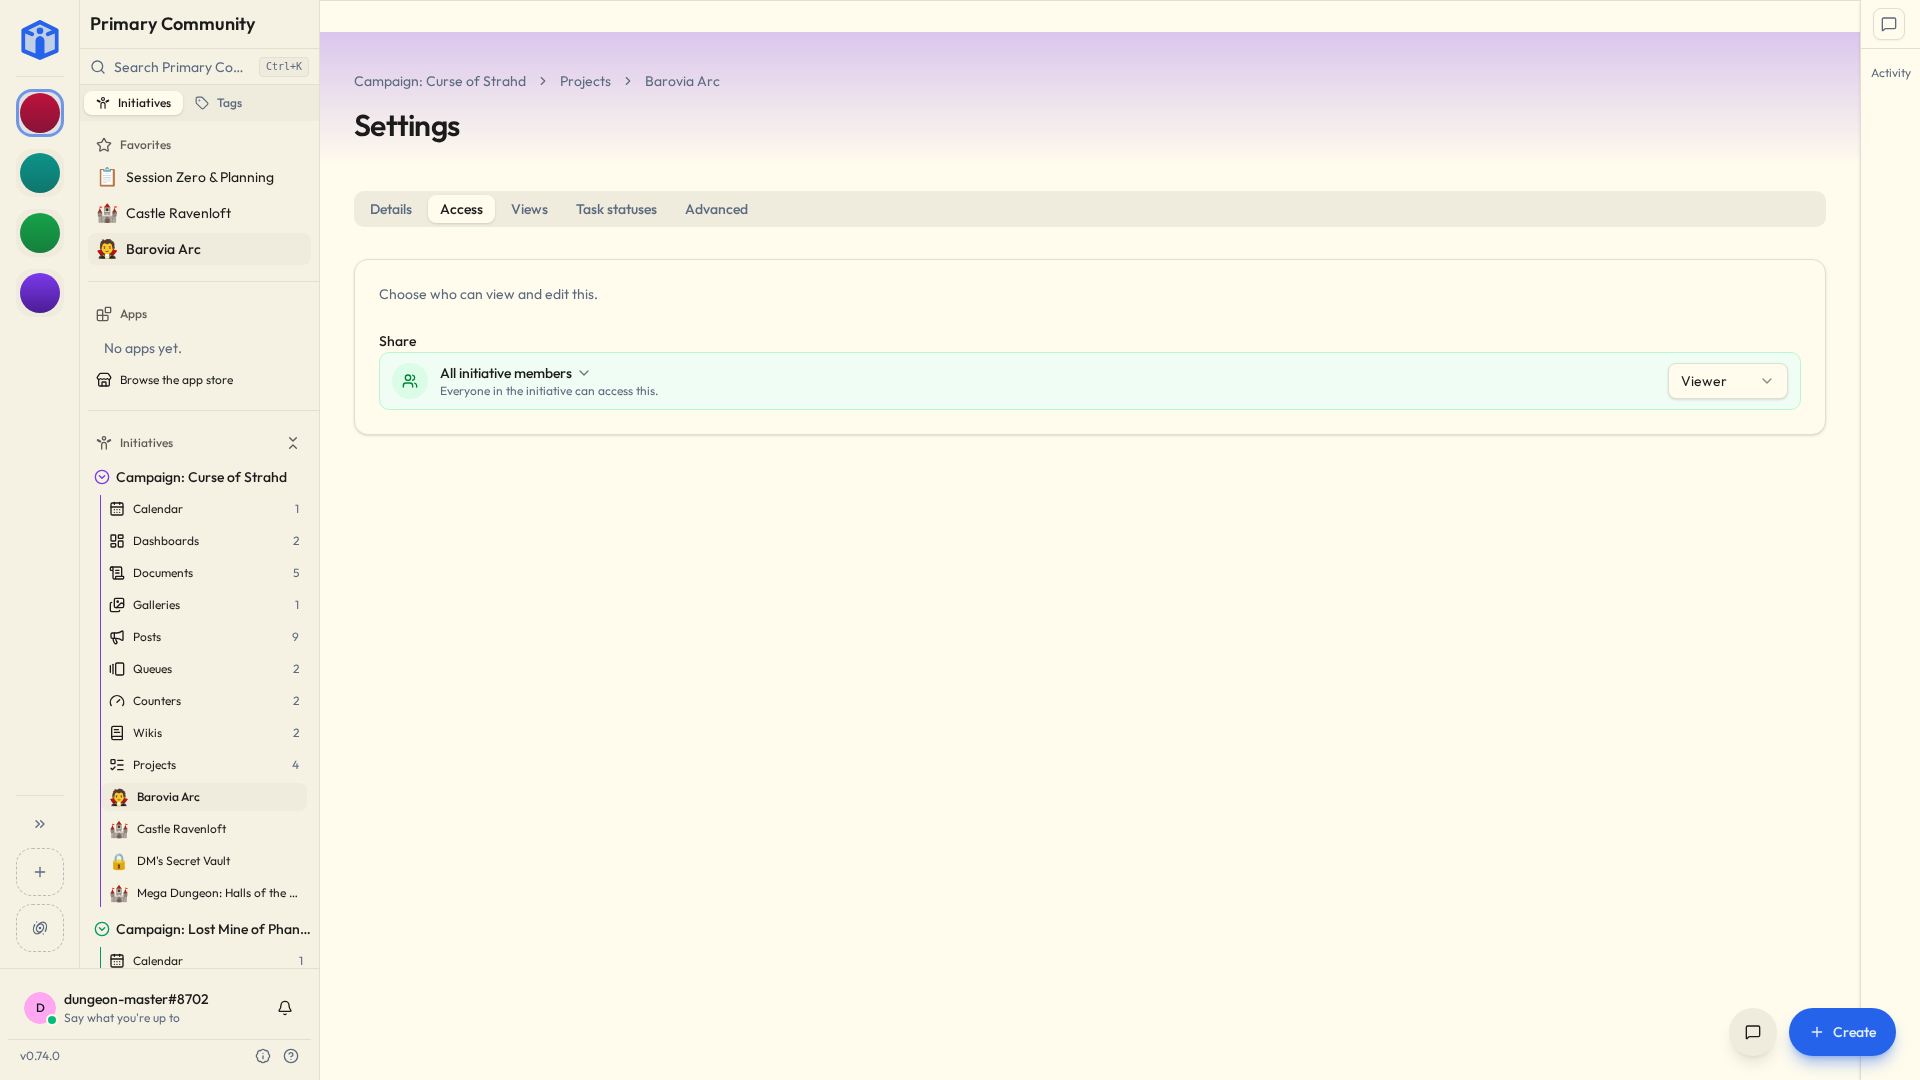Select the Access settings tab
Image resolution: width=1920 pixels, height=1080 pixels.
coord(461,209)
